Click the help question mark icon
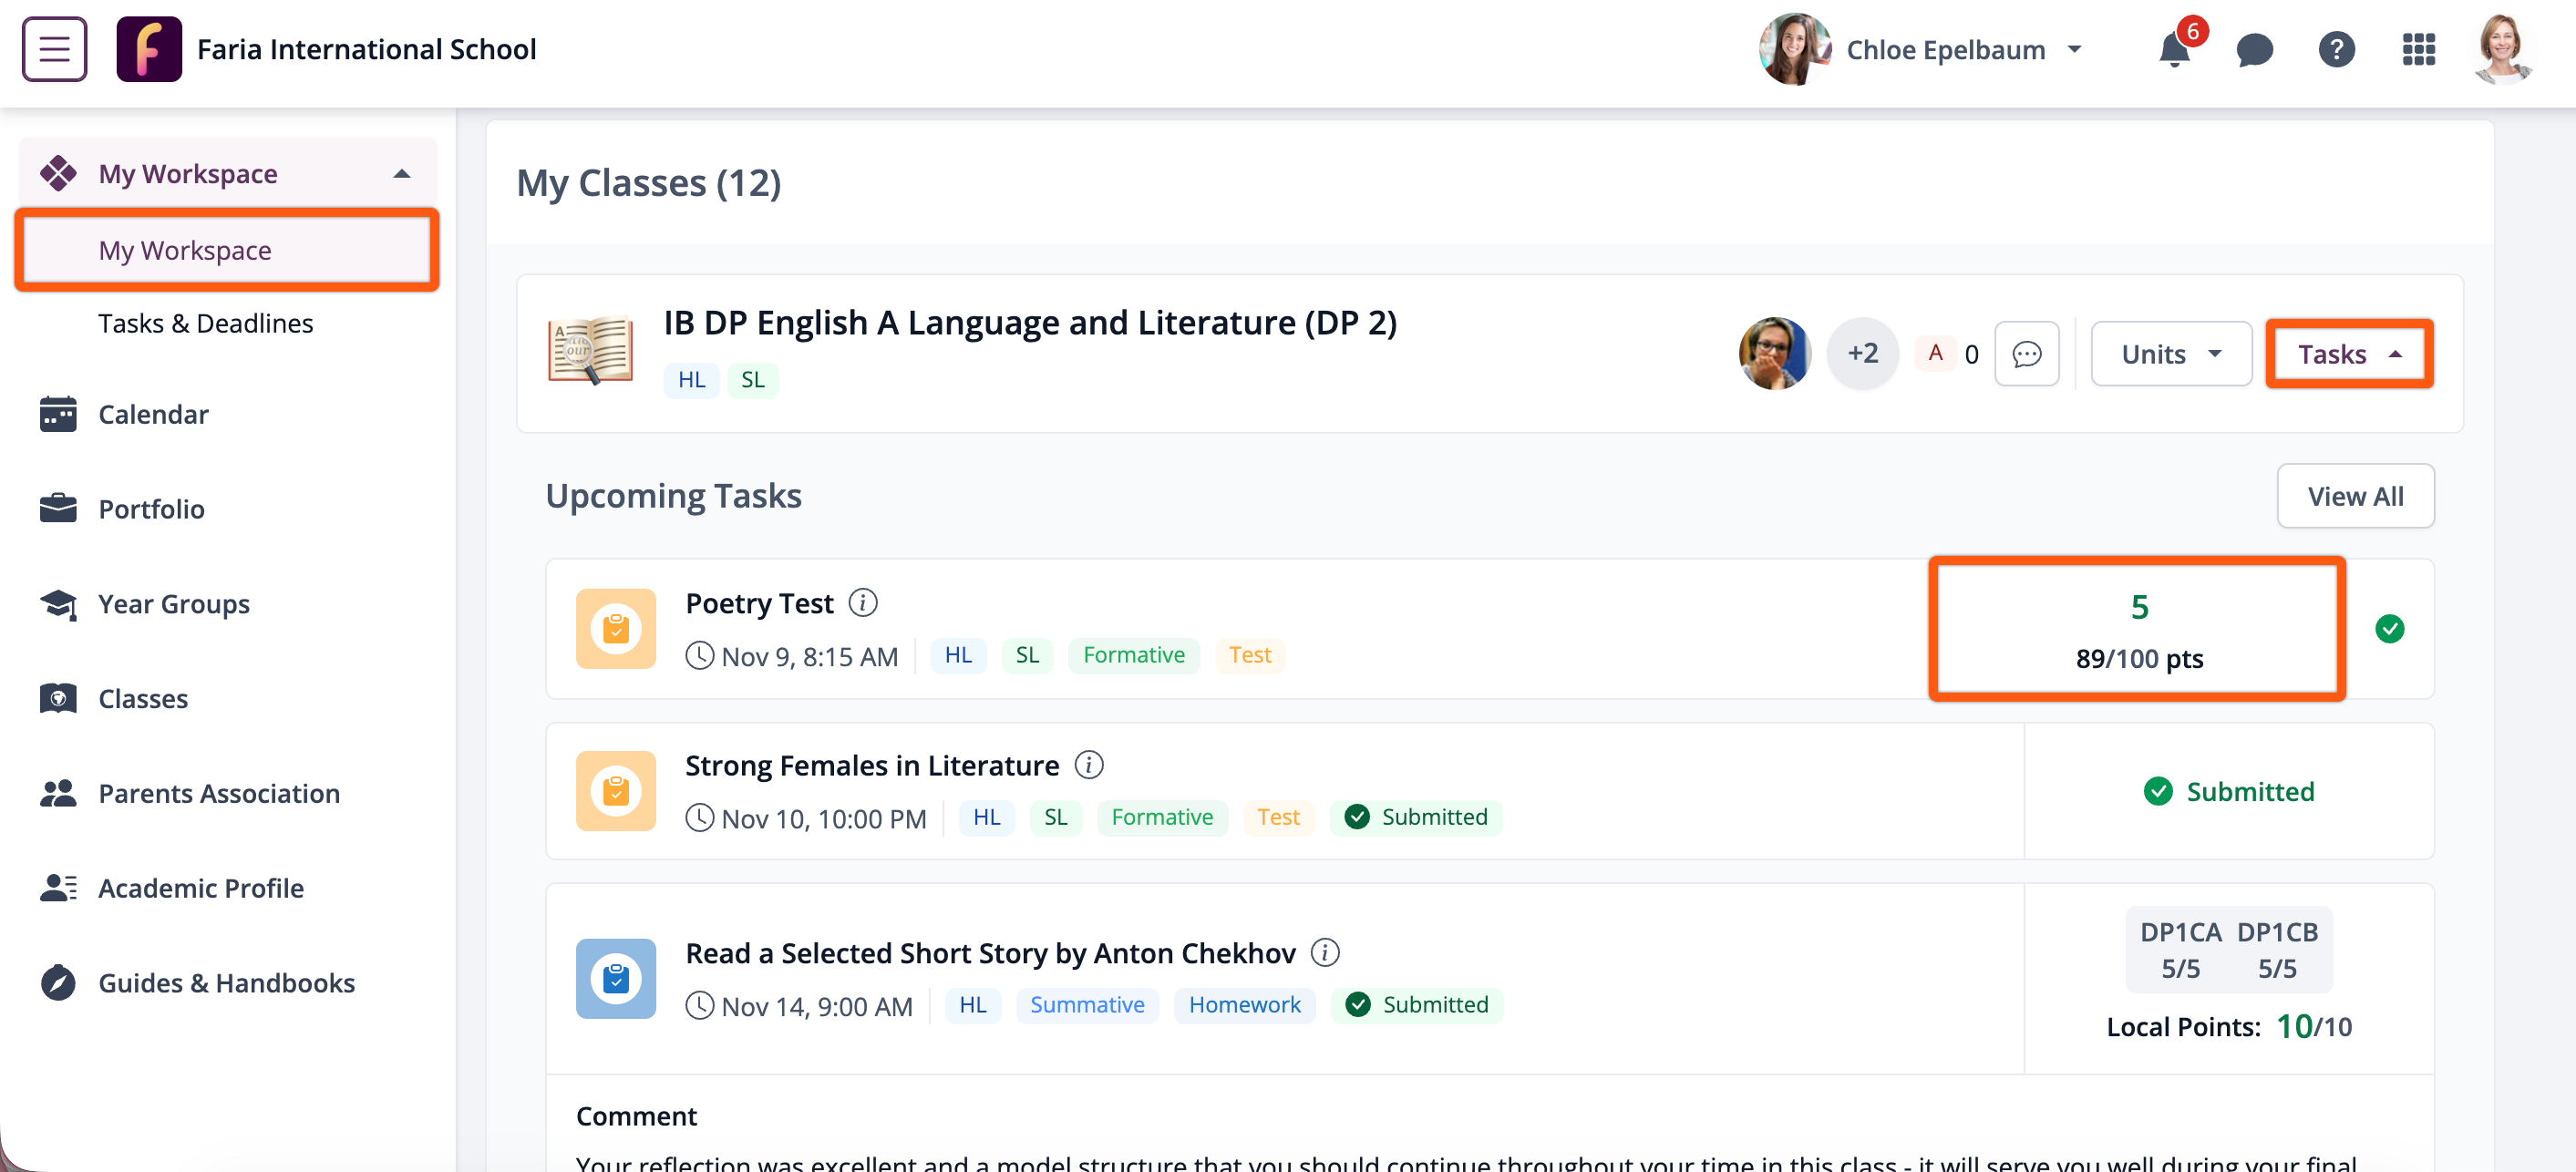The width and height of the screenshot is (2576, 1172). (2336, 49)
